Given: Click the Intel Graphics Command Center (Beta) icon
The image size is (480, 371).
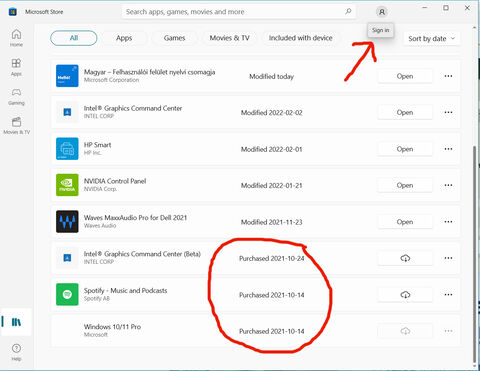Looking at the screenshot, I should [x=67, y=258].
